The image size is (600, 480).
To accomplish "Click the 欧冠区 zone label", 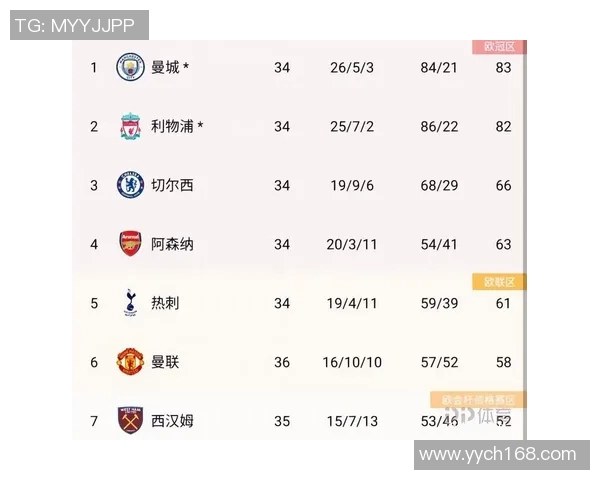I will tap(499, 47).
